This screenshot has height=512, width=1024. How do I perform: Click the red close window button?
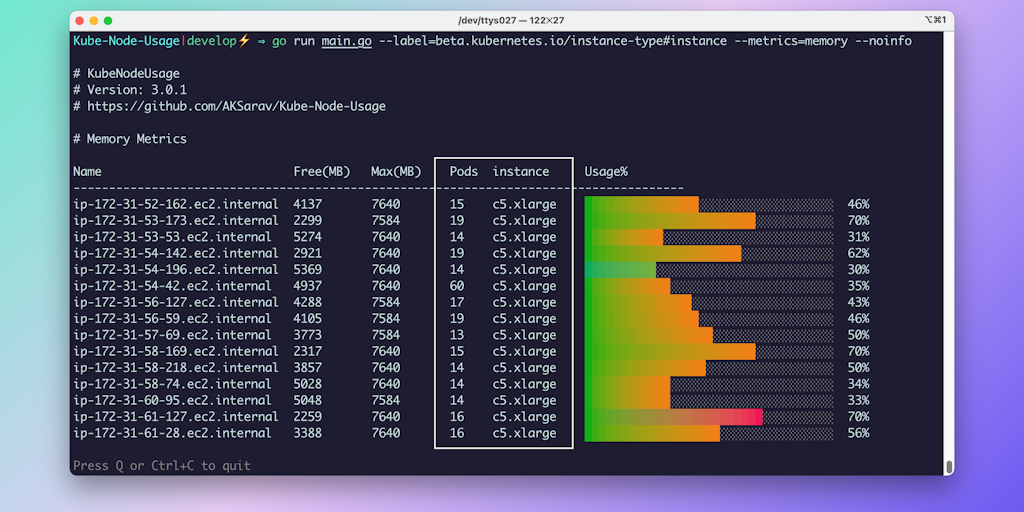coord(79,20)
